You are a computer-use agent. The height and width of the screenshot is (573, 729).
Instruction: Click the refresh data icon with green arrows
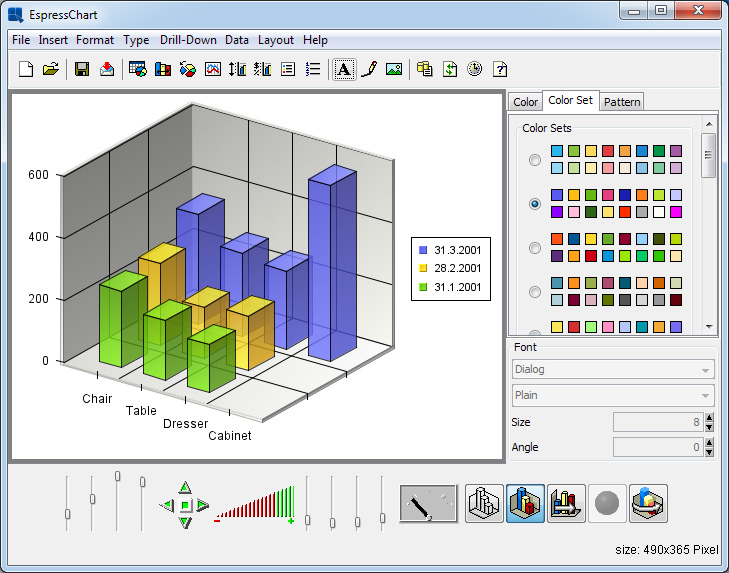click(x=450, y=69)
